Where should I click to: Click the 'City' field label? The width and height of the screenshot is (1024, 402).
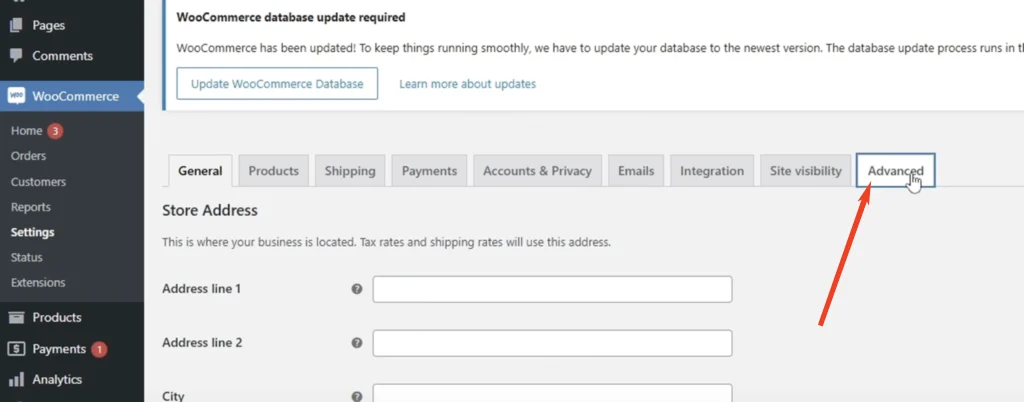click(x=173, y=395)
